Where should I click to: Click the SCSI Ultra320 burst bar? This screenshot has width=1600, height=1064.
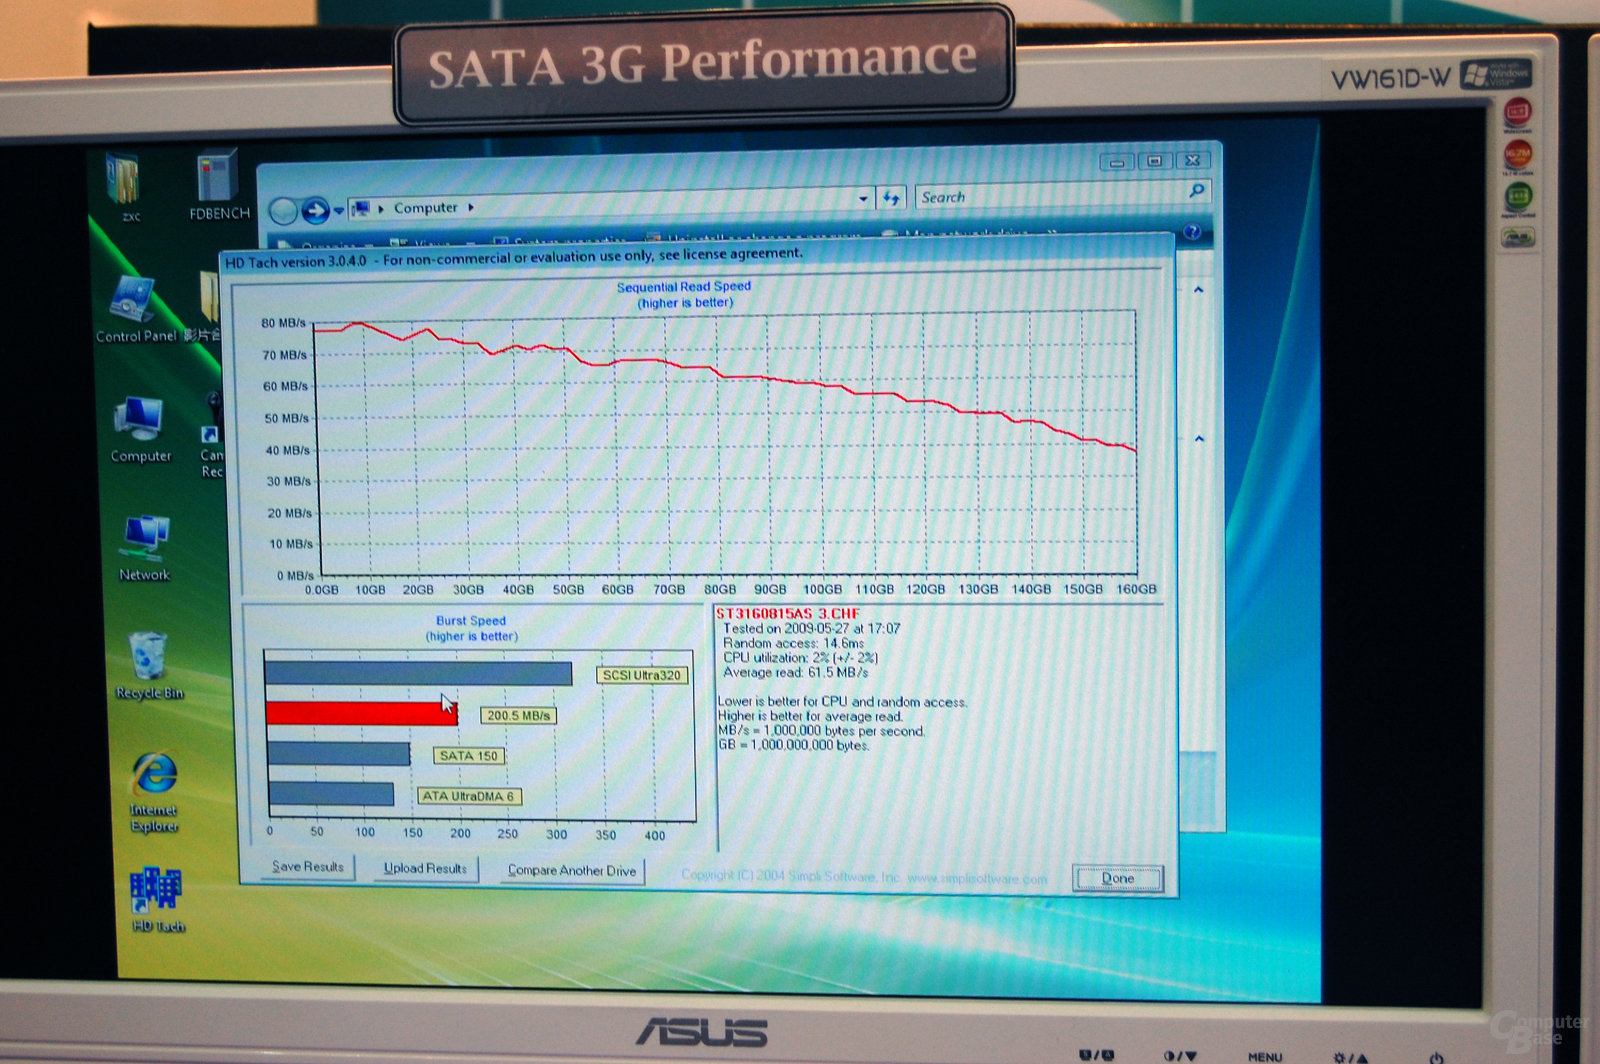pos(419,673)
